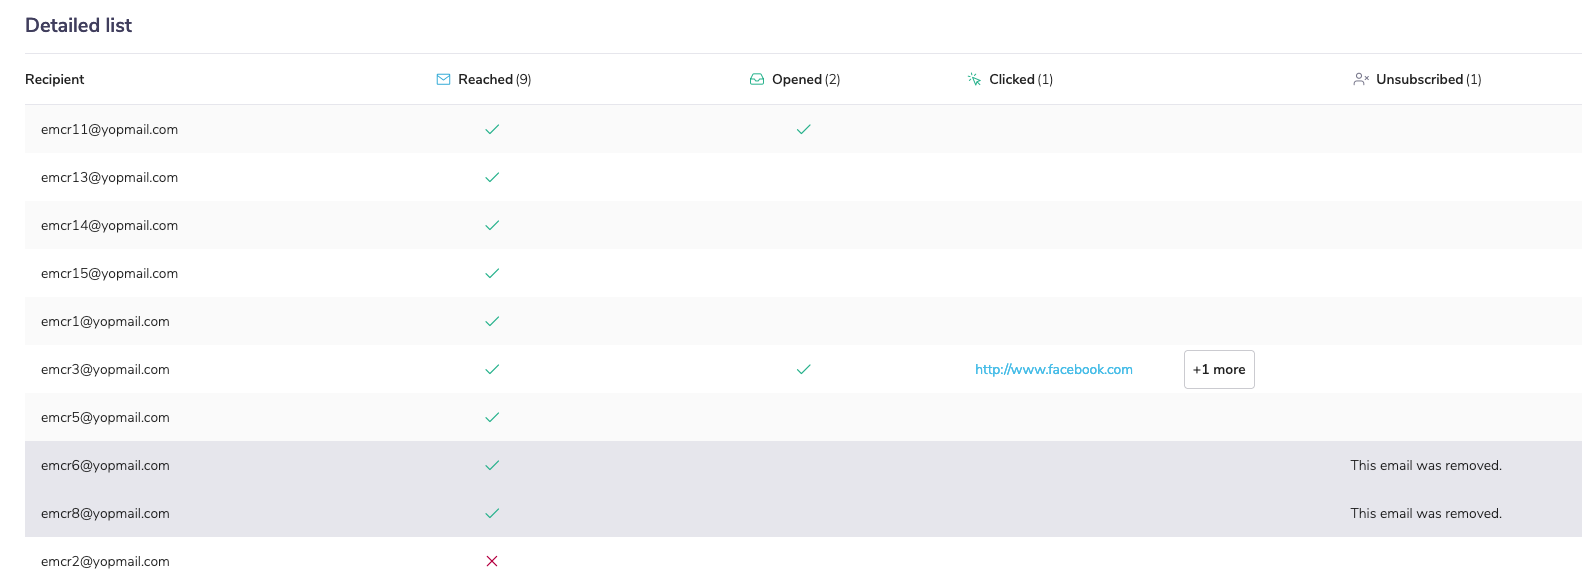Click the Reached envelope icon
This screenshot has width=1595, height=583.
tap(443, 79)
